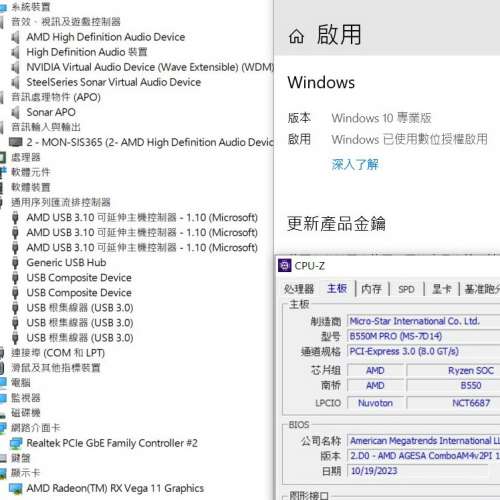Click display adapter icon of AMD Radeon RX Vega 11
Viewport: 500px width, 500px height.
coord(16,489)
